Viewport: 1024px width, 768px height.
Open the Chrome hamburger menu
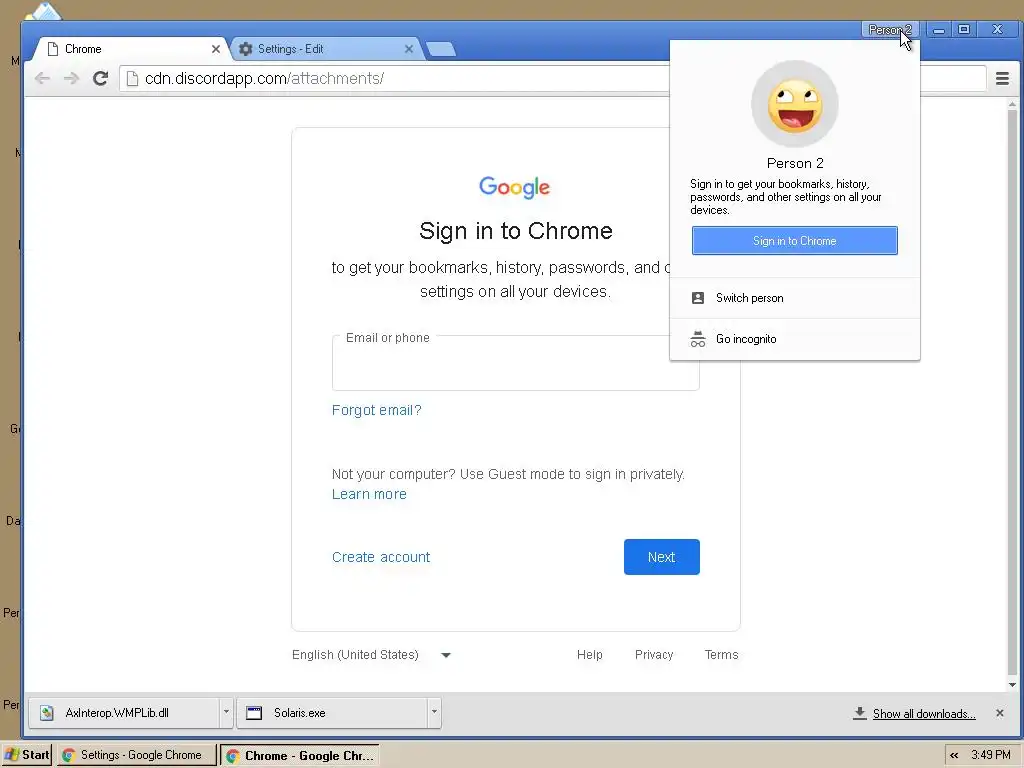click(1002, 78)
